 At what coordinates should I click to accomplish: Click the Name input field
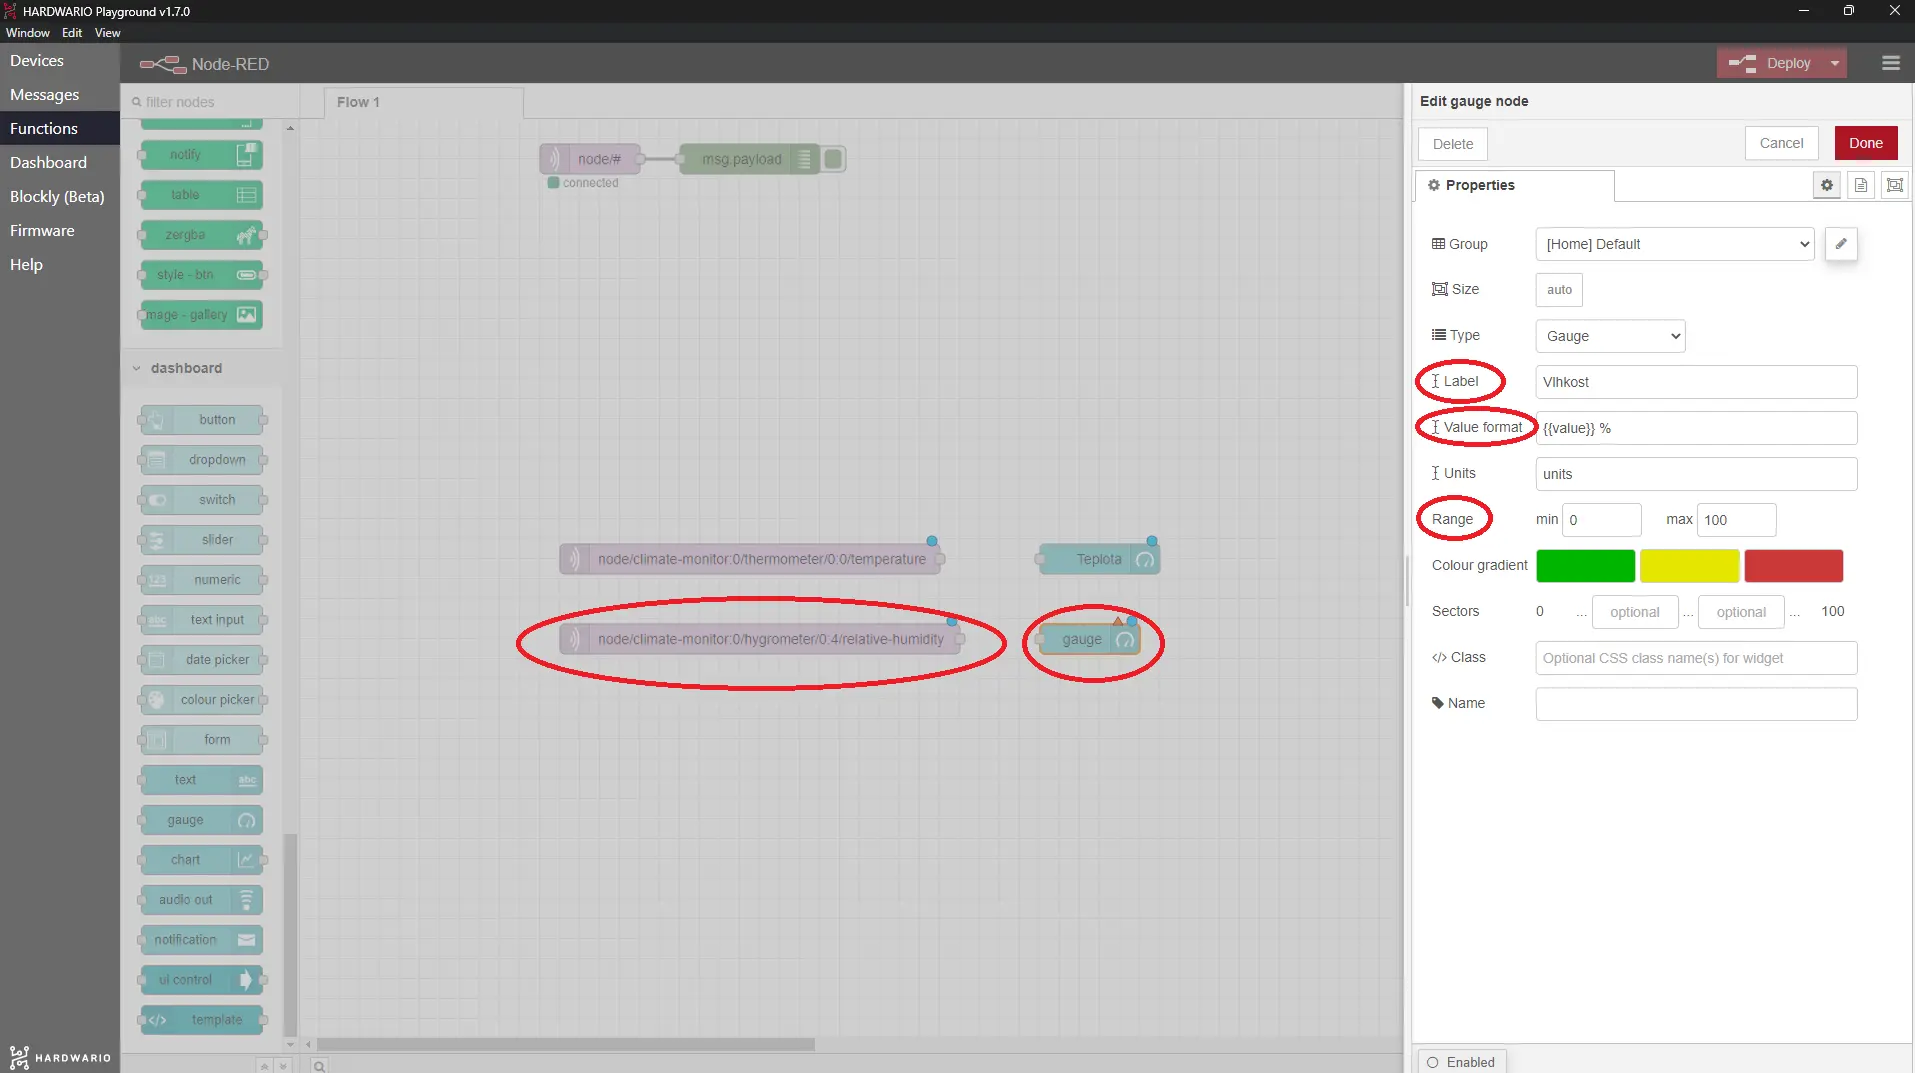click(x=1696, y=704)
